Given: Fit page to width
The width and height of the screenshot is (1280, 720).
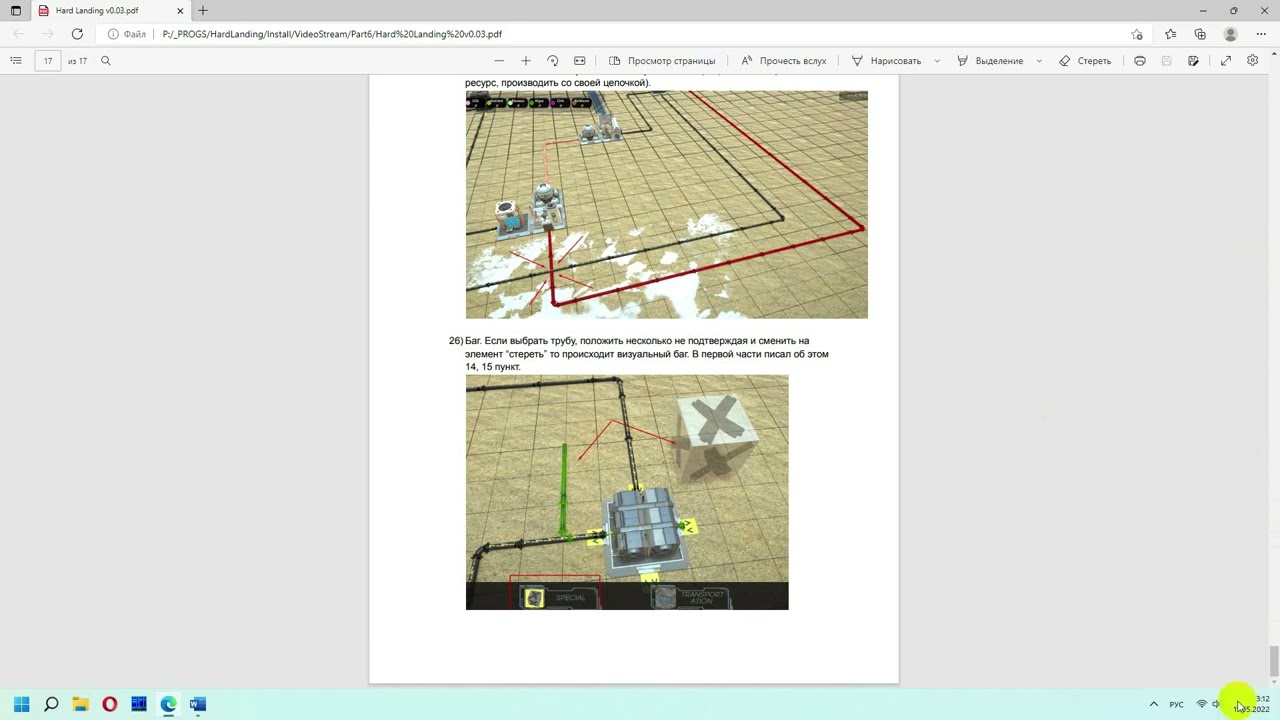Looking at the screenshot, I should coord(579,61).
